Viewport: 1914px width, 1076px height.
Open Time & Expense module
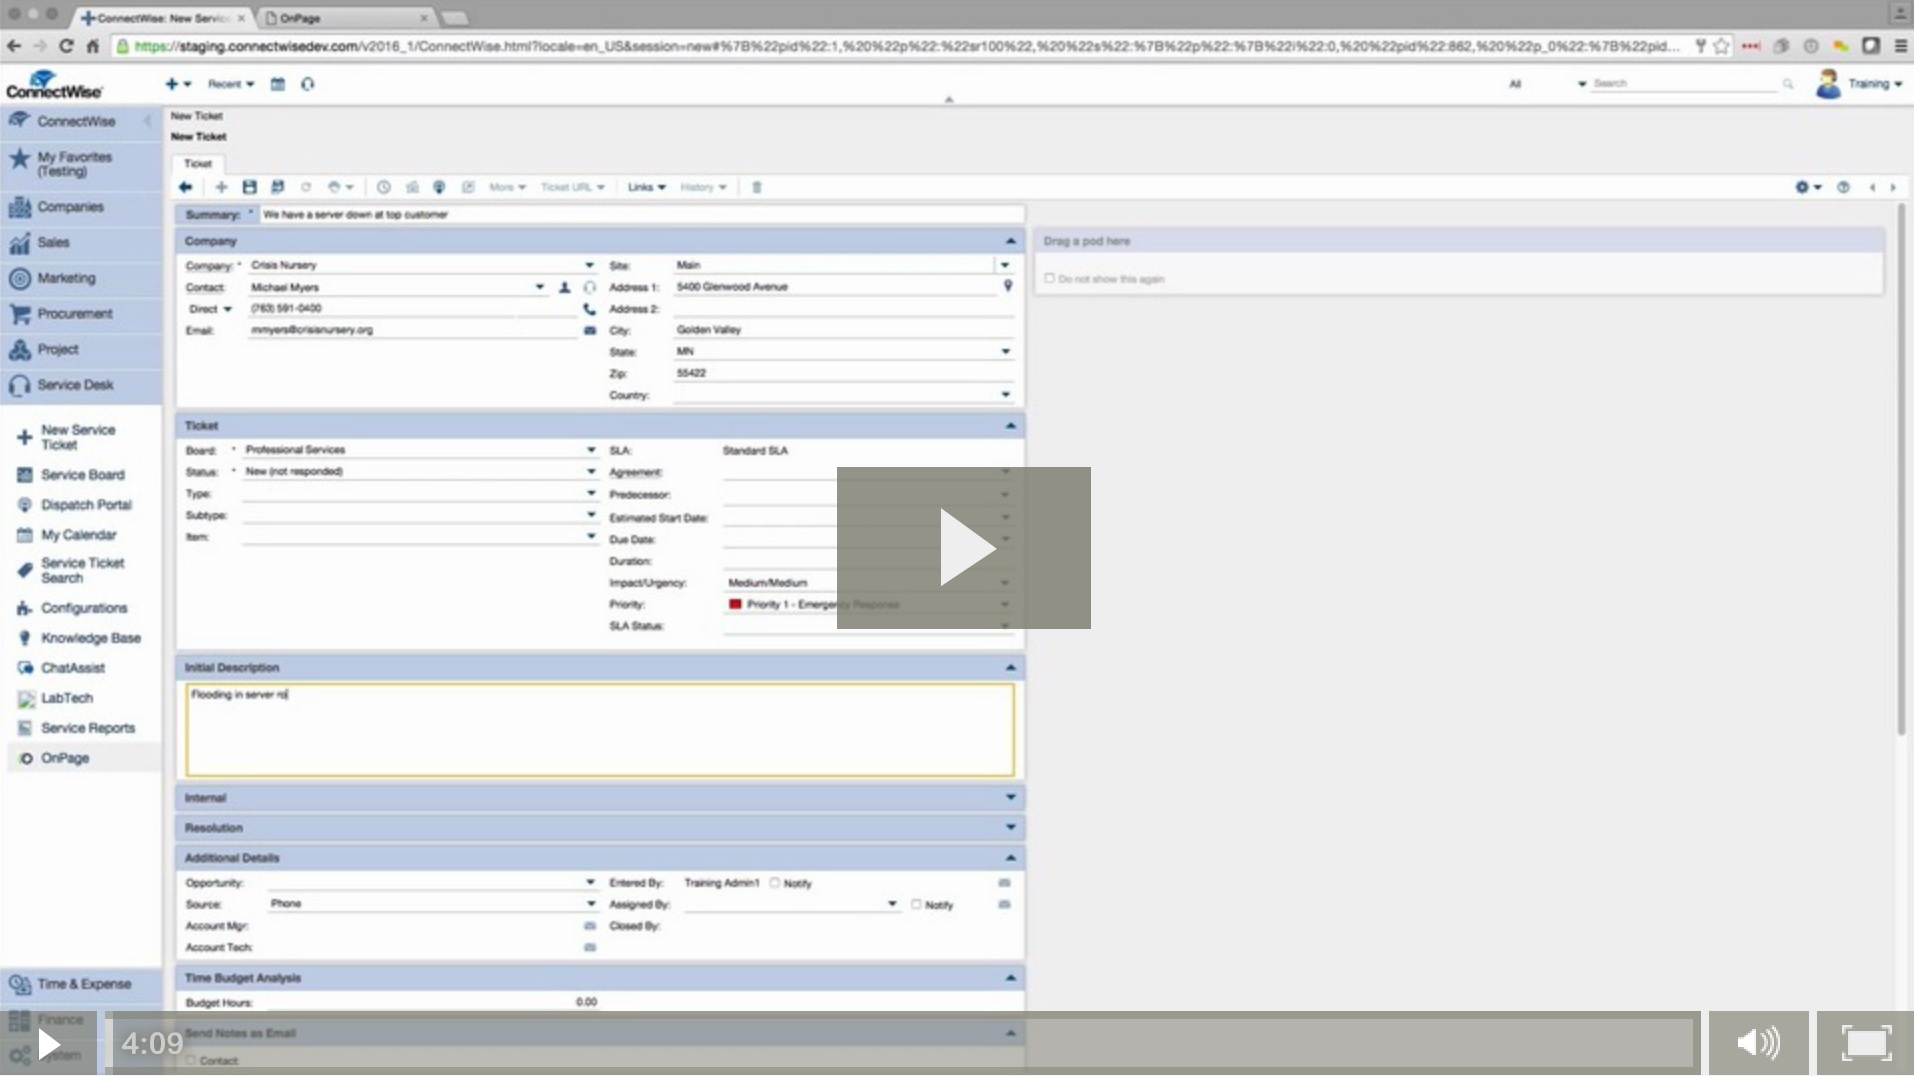[x=81, y=984]
